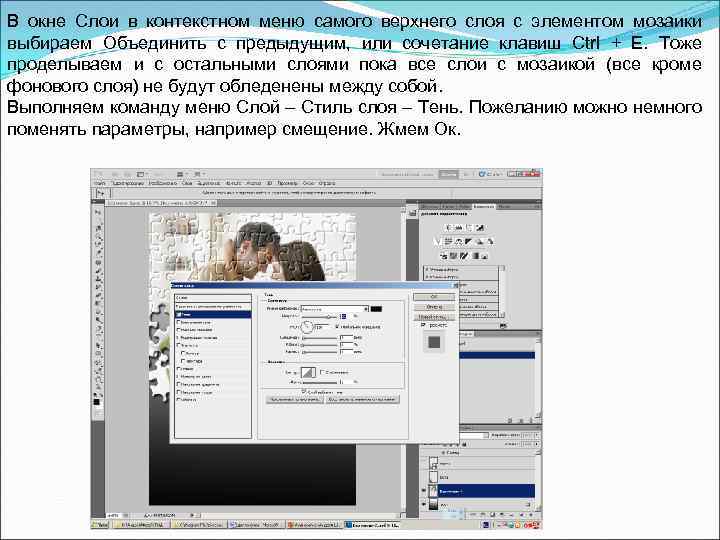The width and height of the screenshot is (720, 540).
Task: Click create new layer icon in Layers panel
Action: (523, 514)
